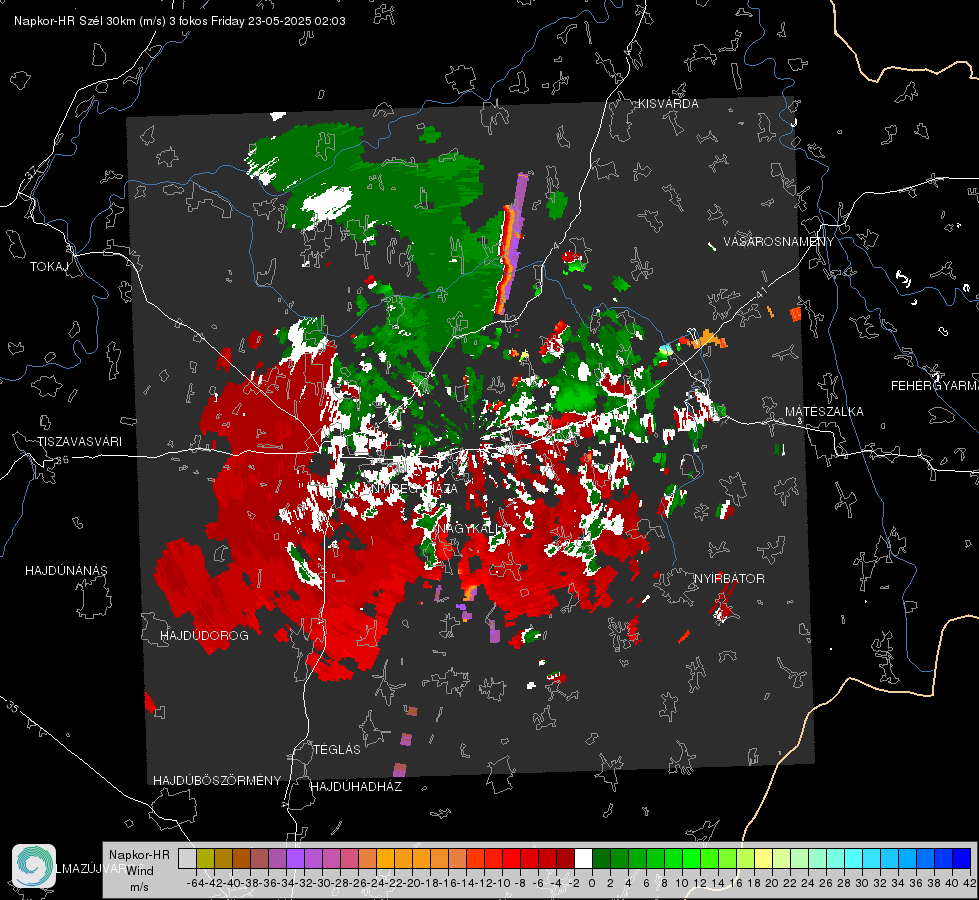979x900 pixels.
Task: Click the HAJDÚDOROG town label
Action: 204,635
